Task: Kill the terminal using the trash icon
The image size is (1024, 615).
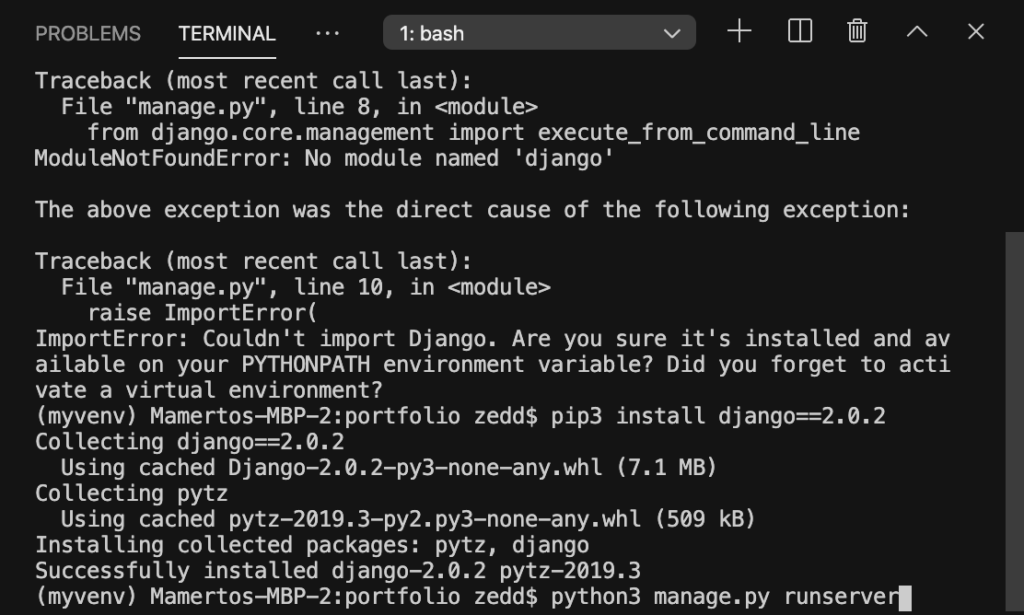Action: coord(857,31)
